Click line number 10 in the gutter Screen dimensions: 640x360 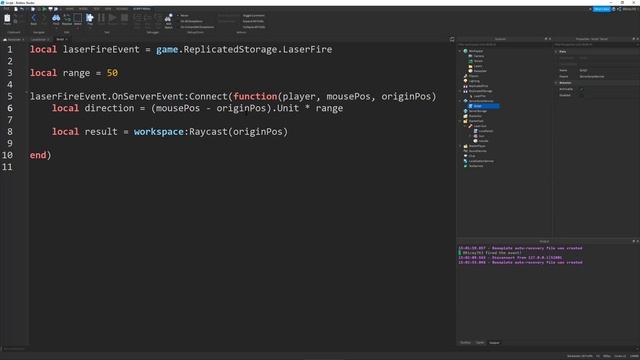pyautogui.click(x=7, y=156)
